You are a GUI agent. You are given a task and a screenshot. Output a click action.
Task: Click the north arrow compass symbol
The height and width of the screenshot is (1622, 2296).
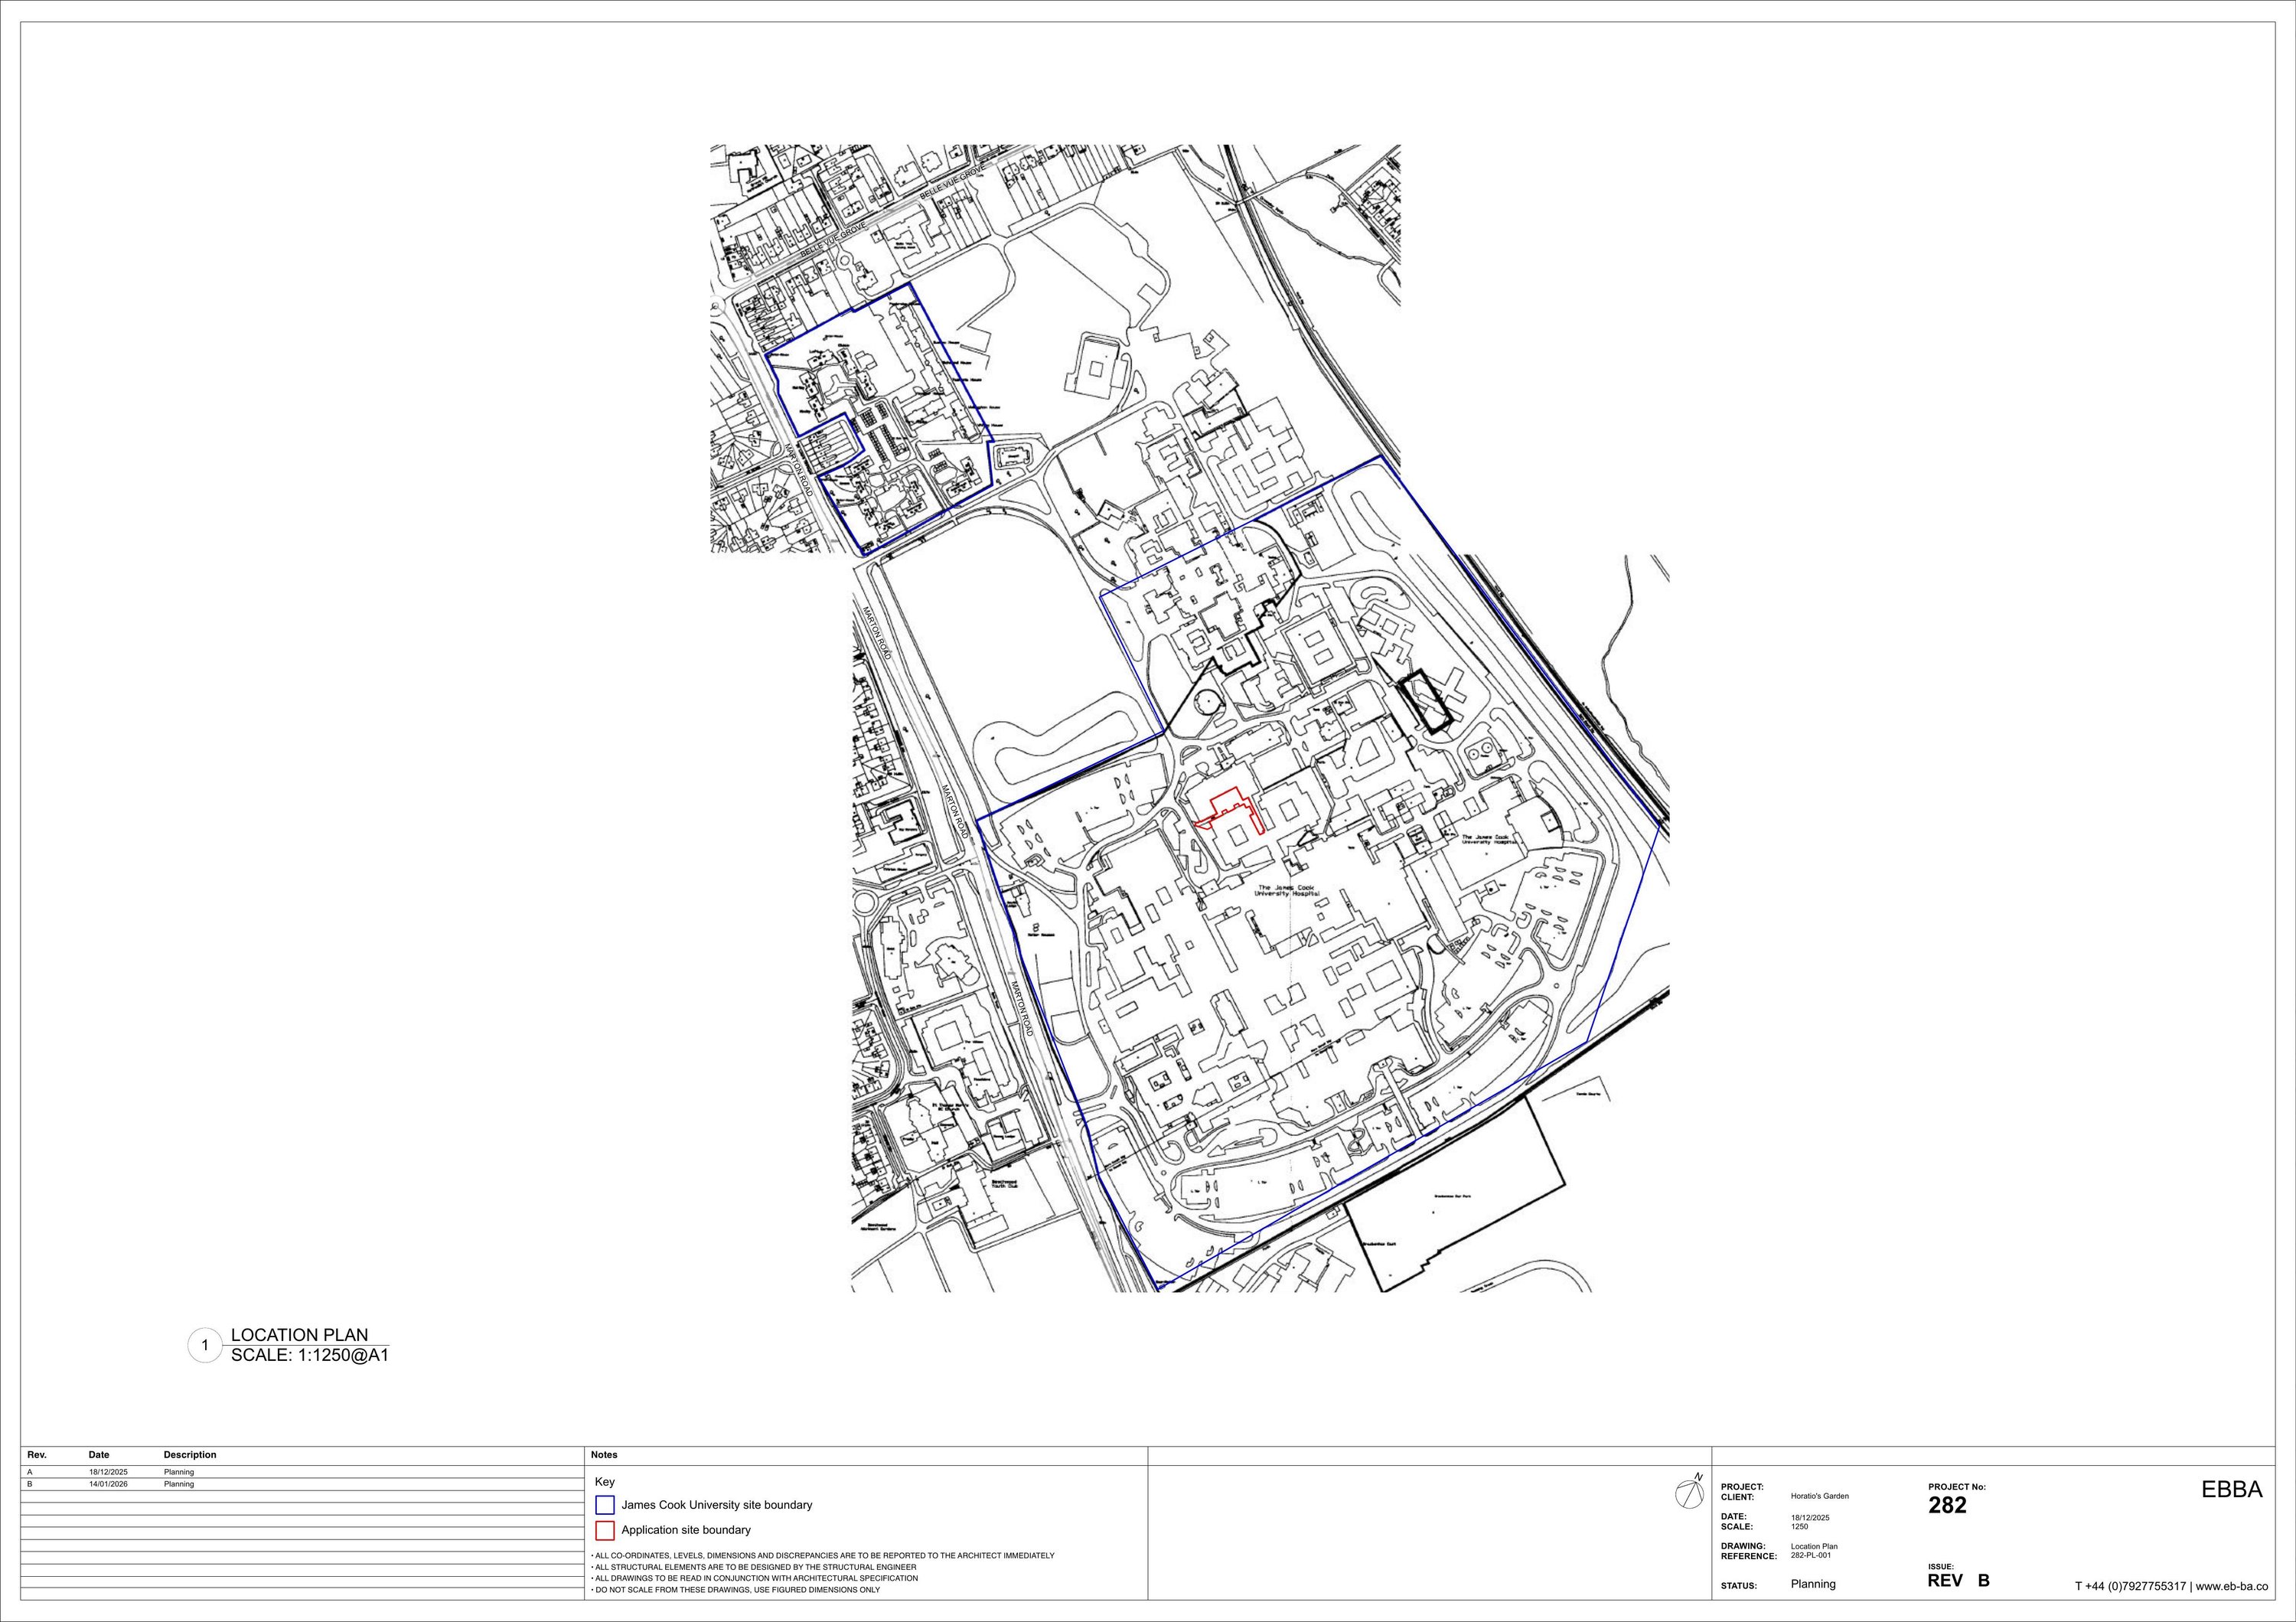[x=1688, y=1493]
